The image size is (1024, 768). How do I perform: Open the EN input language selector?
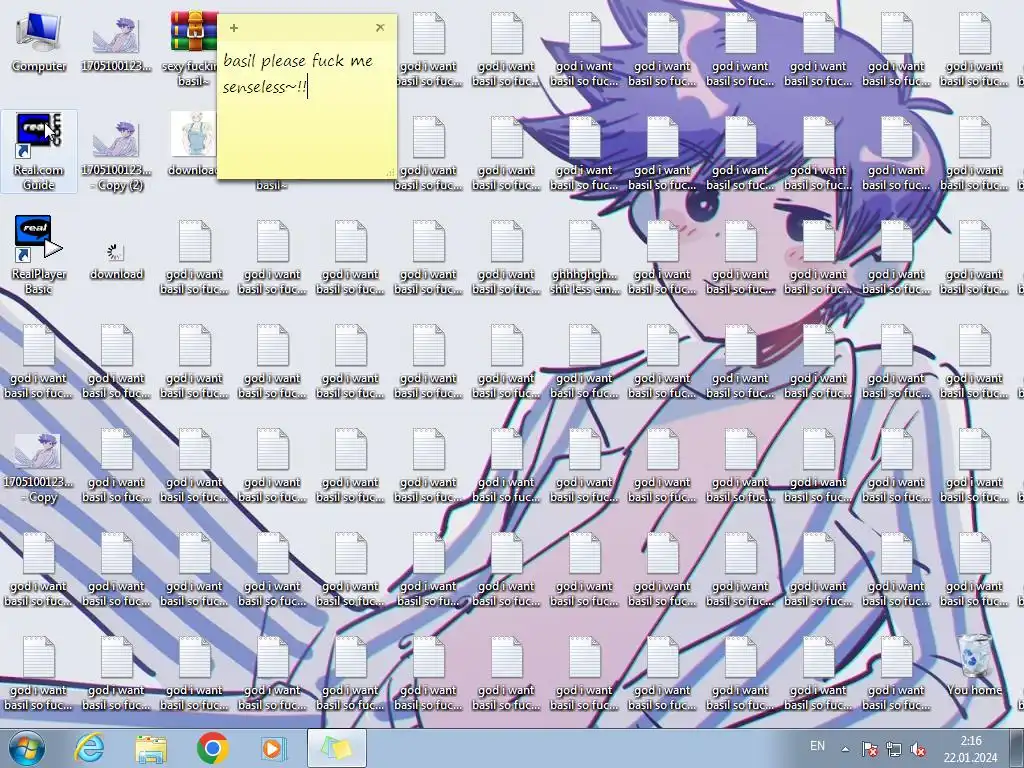(817, 746)
